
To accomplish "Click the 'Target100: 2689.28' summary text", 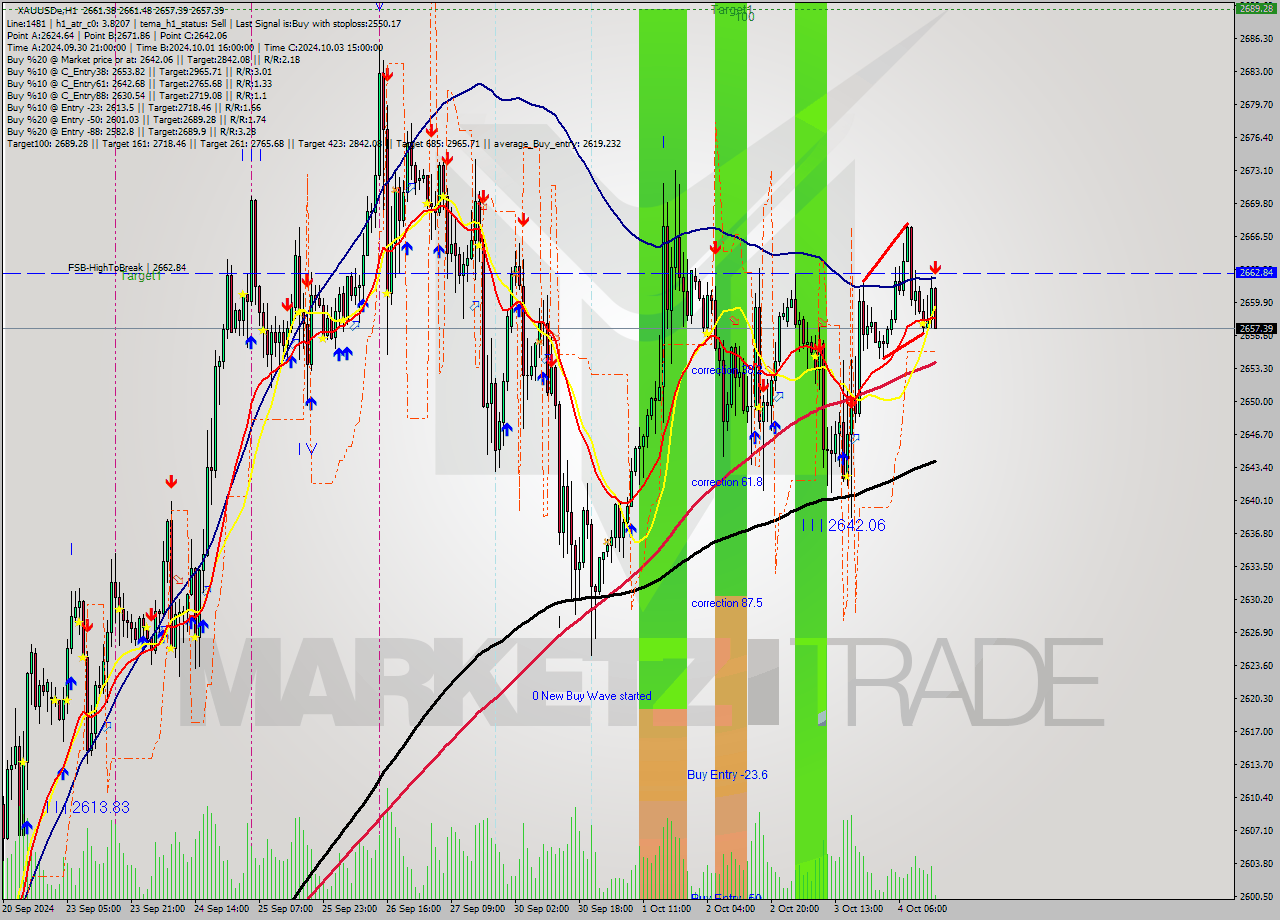I will pyautogui.click(x=48, y=143).
